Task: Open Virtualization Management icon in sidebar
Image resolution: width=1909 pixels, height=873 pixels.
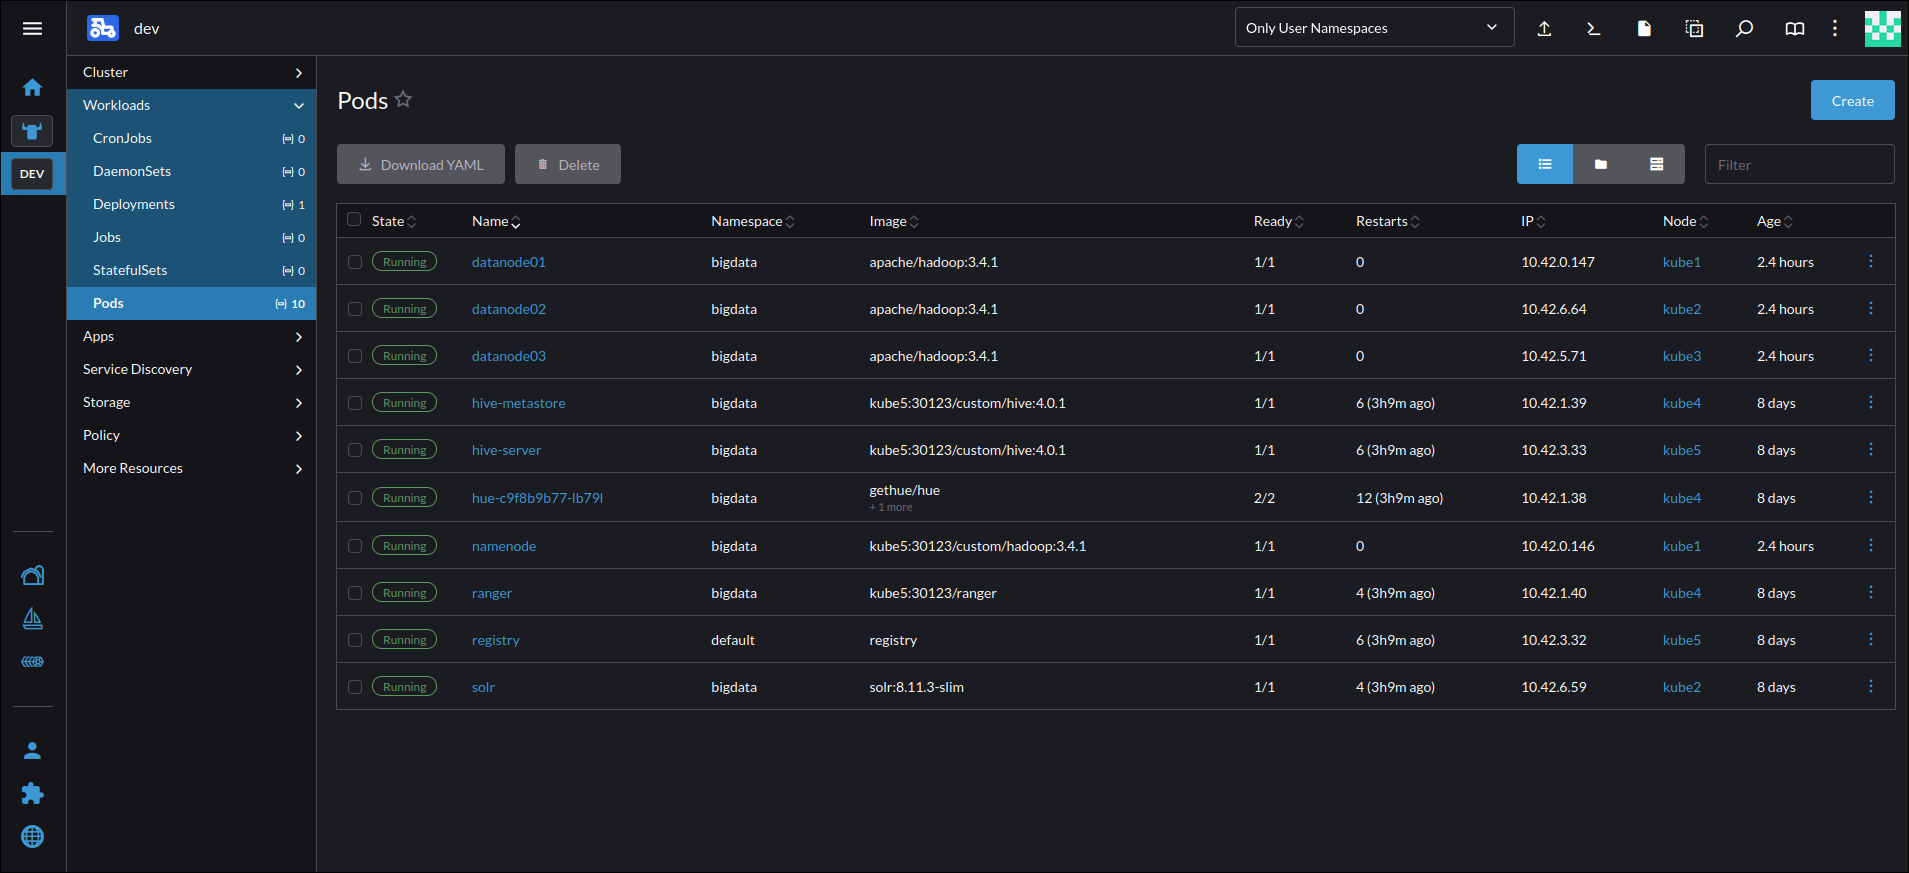Action: [x=32, y=661]
